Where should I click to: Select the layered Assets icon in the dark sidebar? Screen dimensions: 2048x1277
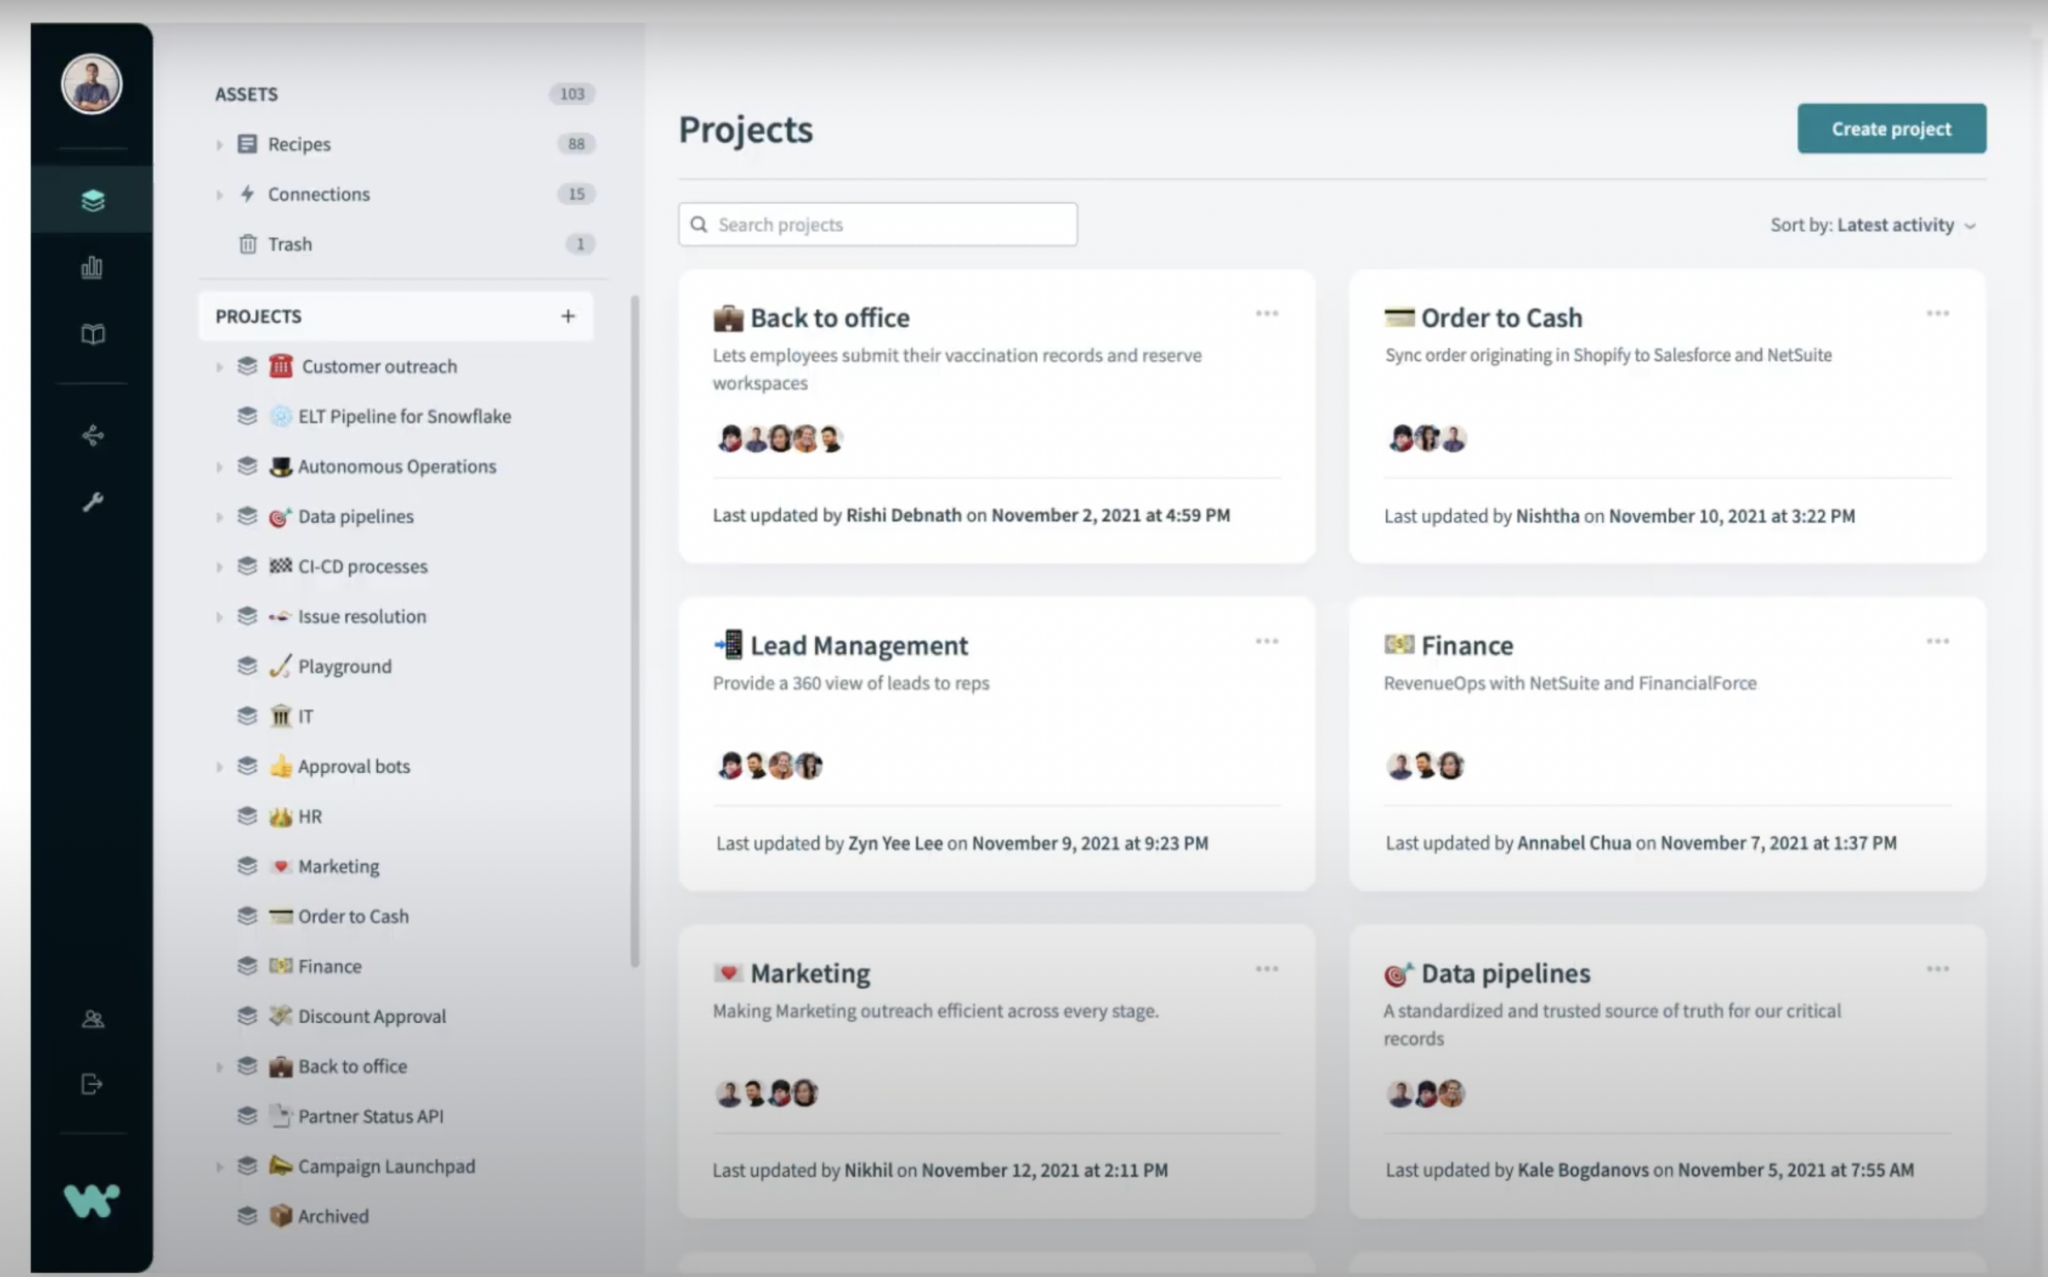91,199
